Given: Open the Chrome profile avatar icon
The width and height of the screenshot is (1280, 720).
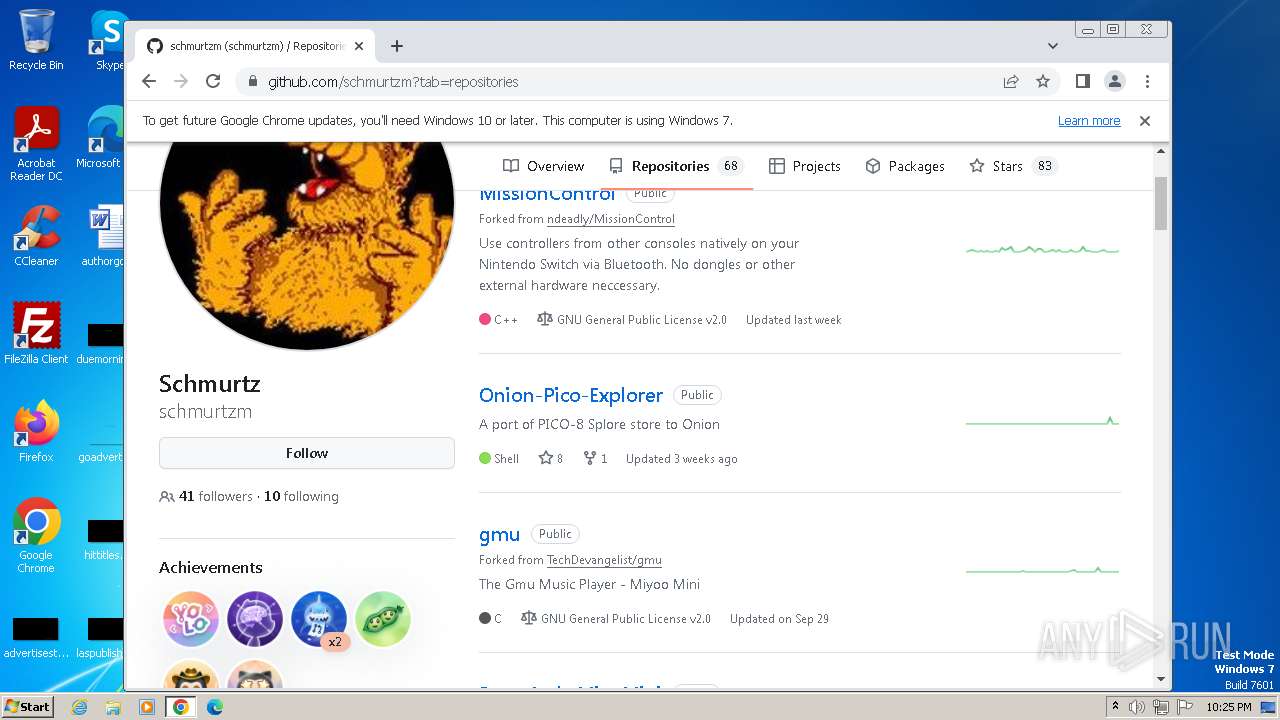Looking at the screenshot, I should [1115, 82].
